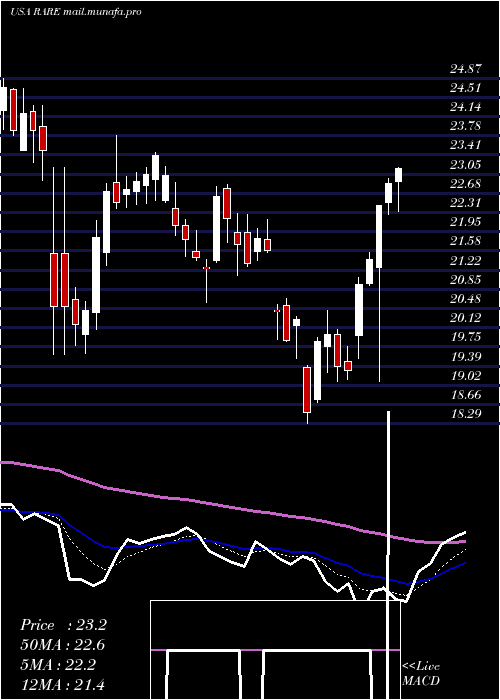Image resolution: width=500 pixels, height=700 pixels.
Task: Click the 24.14 price axis label
Action: coord(466,107)
